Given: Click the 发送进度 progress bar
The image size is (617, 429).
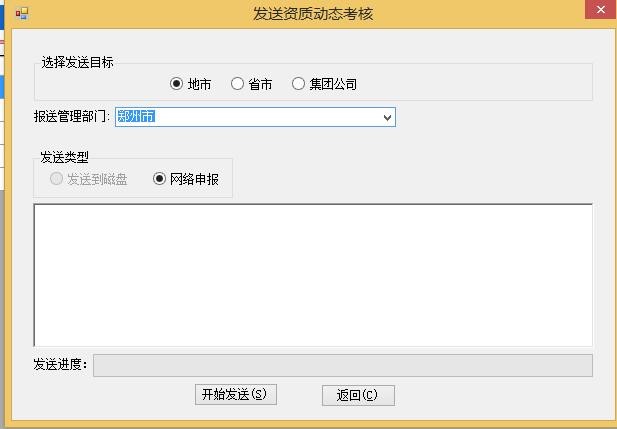Looking at the screenshot, I should click(342, 365).
